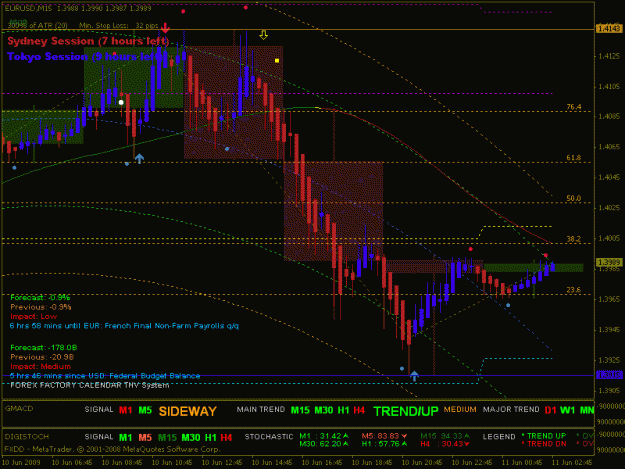Click the MEDIUM strength label
Image resolution: width=625 pixels, height=469 pixels.
[x=460, y=410]
